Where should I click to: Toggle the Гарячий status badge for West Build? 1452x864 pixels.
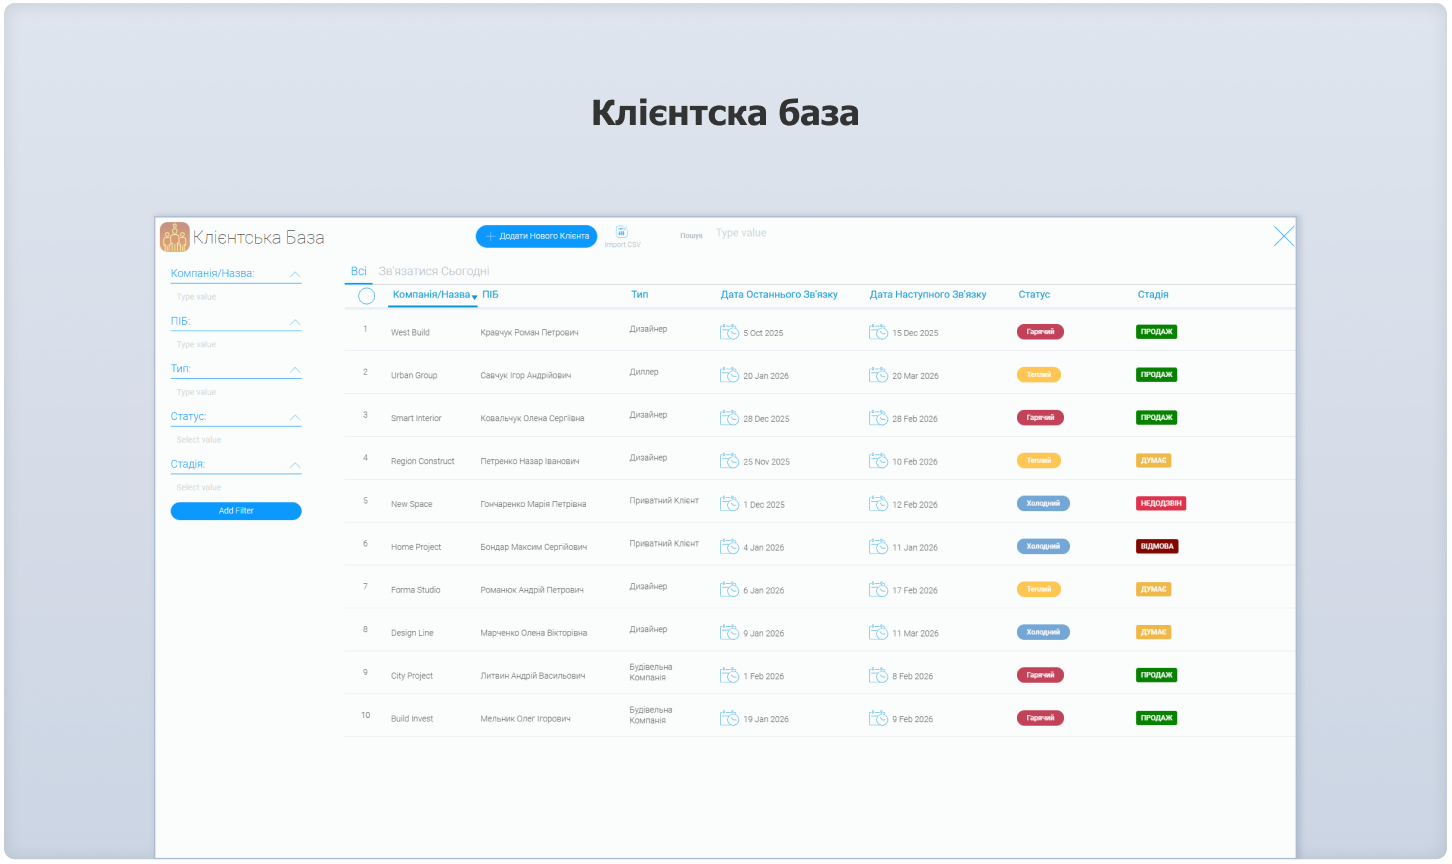coord(1040,331)
